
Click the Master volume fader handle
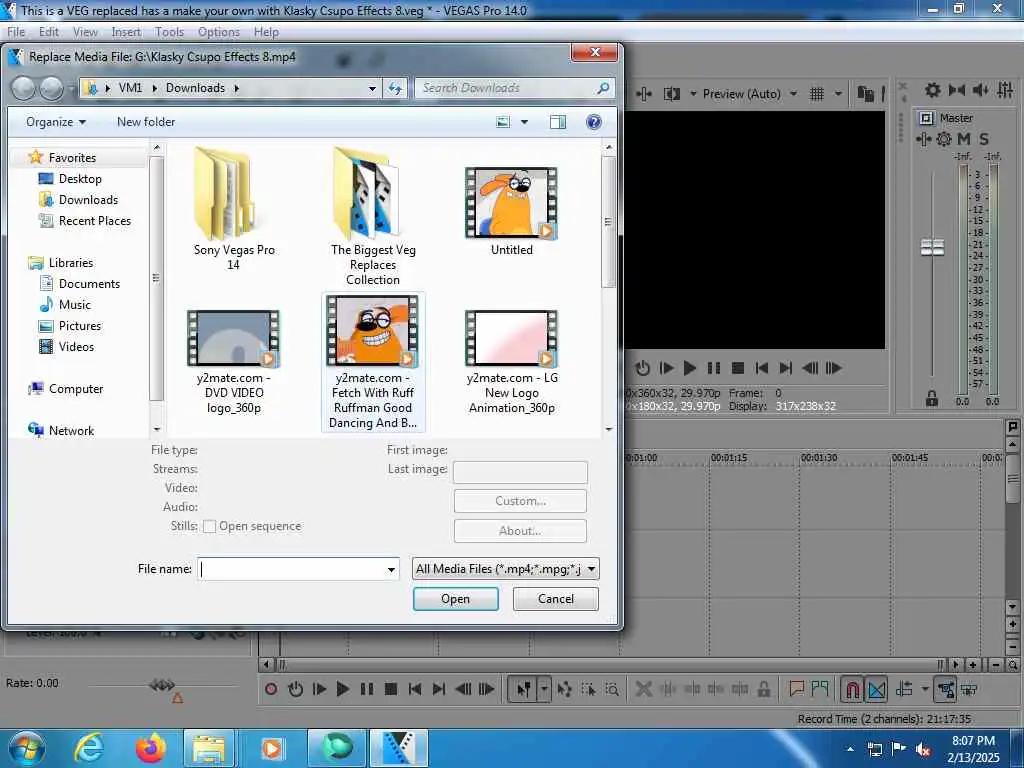(x=932, y=248)
